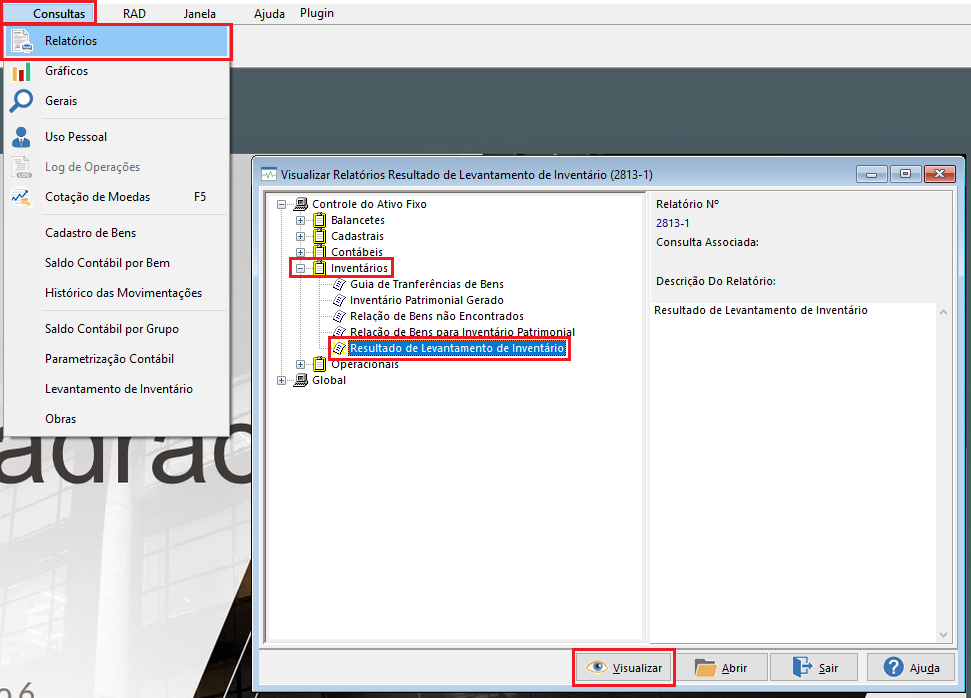Image resolution: width=971 pixels, height=698 pixels.
Task: Select Inventário Patrimonial Gerado report
Action: pos(427,300)
